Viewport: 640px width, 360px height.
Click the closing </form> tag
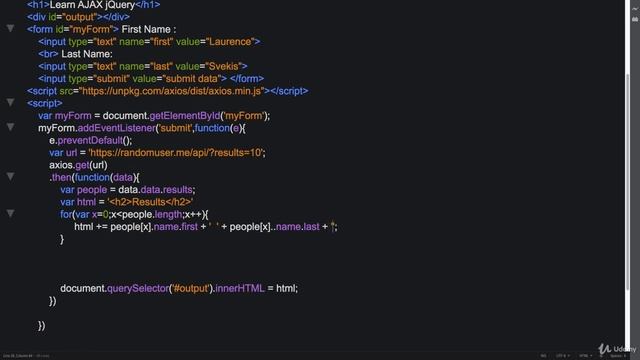(x=247, y=78)
